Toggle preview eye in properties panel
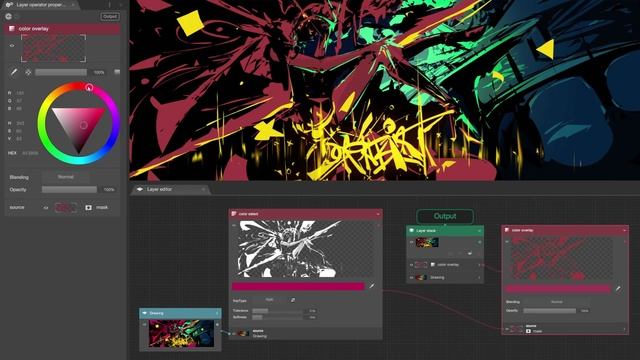640x360 pixels. point(12,46)
